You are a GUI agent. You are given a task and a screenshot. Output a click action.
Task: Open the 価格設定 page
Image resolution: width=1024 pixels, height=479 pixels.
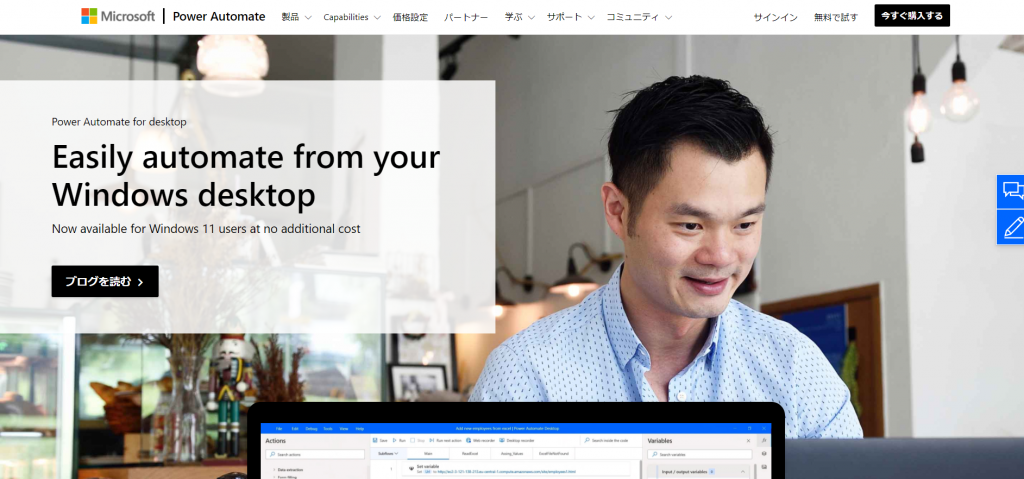[410, 17]
